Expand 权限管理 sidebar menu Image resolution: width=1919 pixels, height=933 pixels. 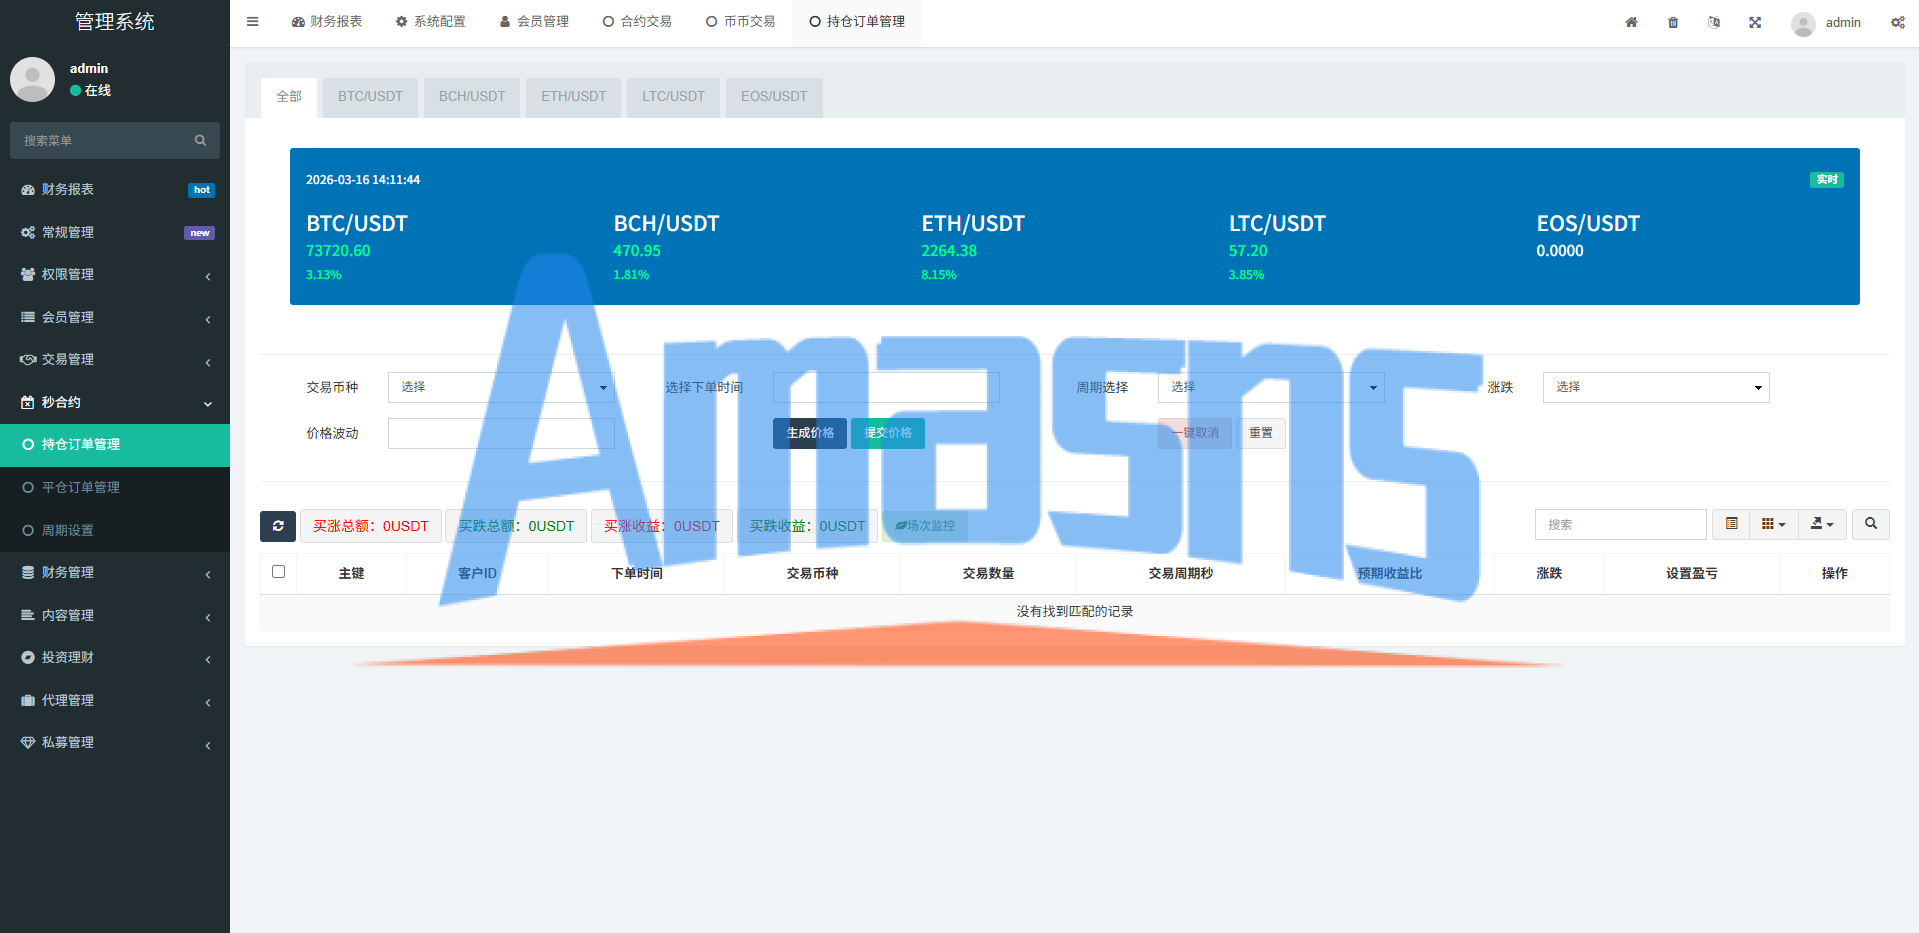click(x=115, y=274)
